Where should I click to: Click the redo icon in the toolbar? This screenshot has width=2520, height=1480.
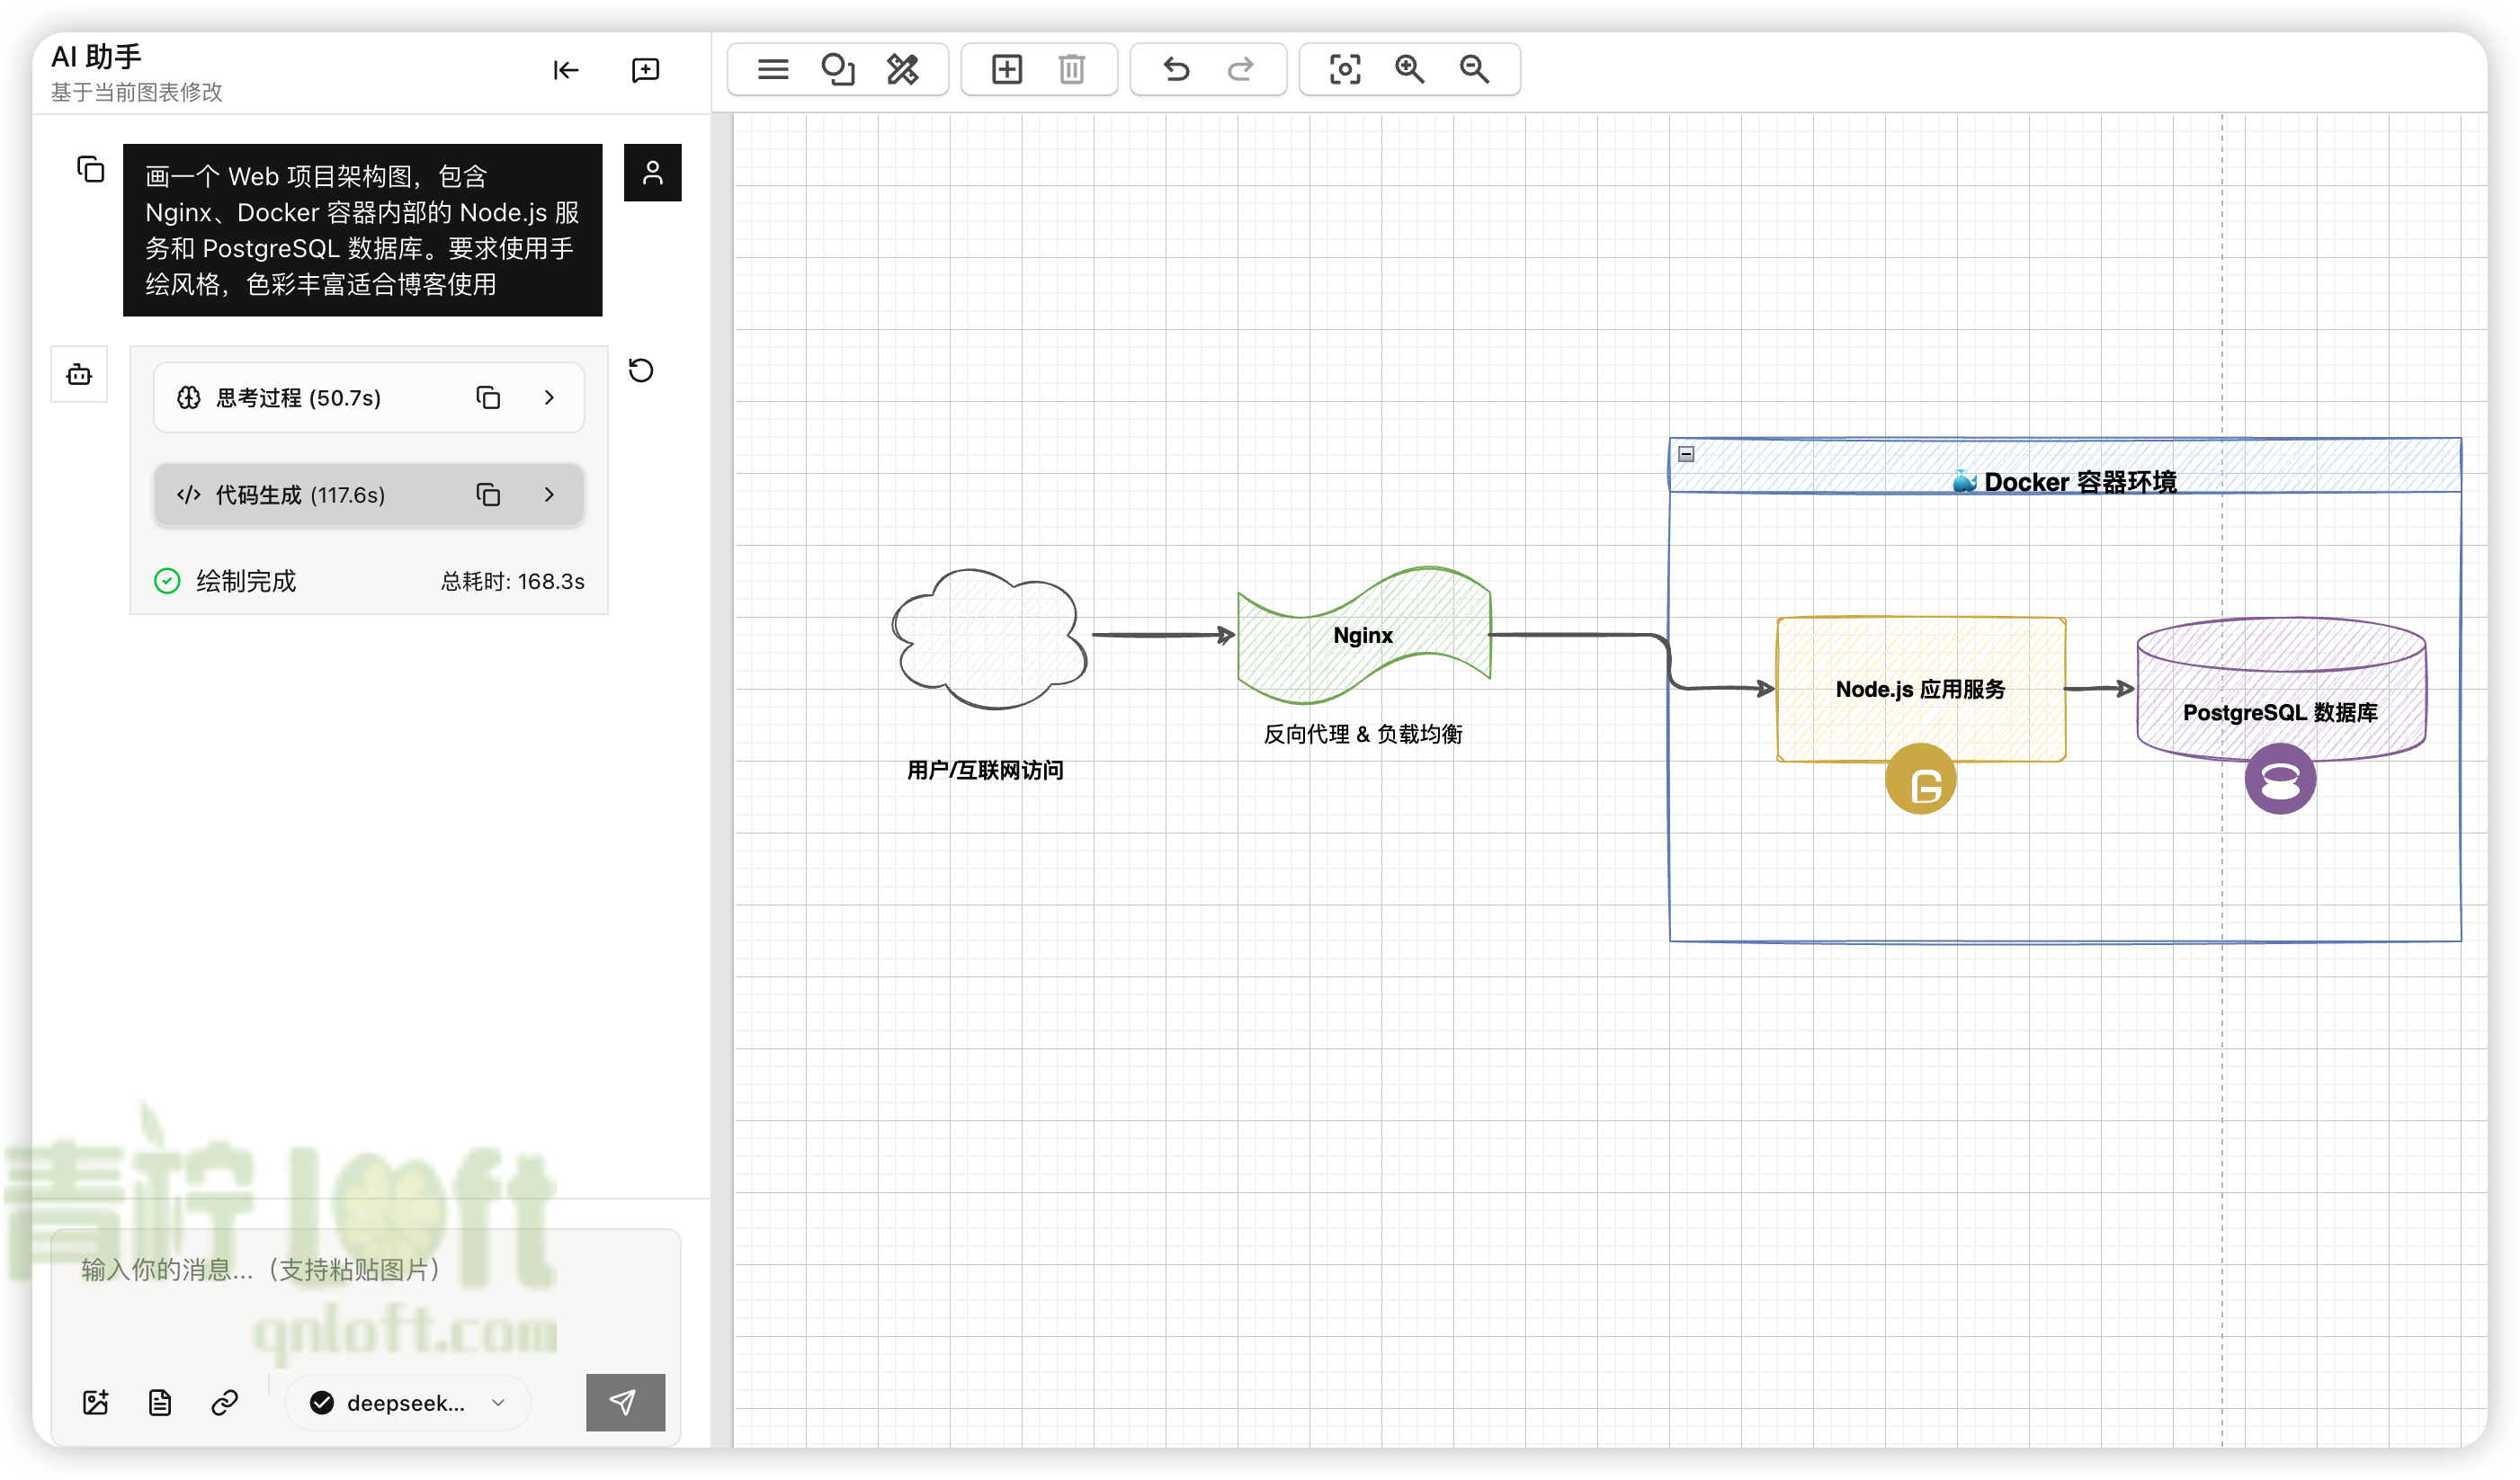1240,69
